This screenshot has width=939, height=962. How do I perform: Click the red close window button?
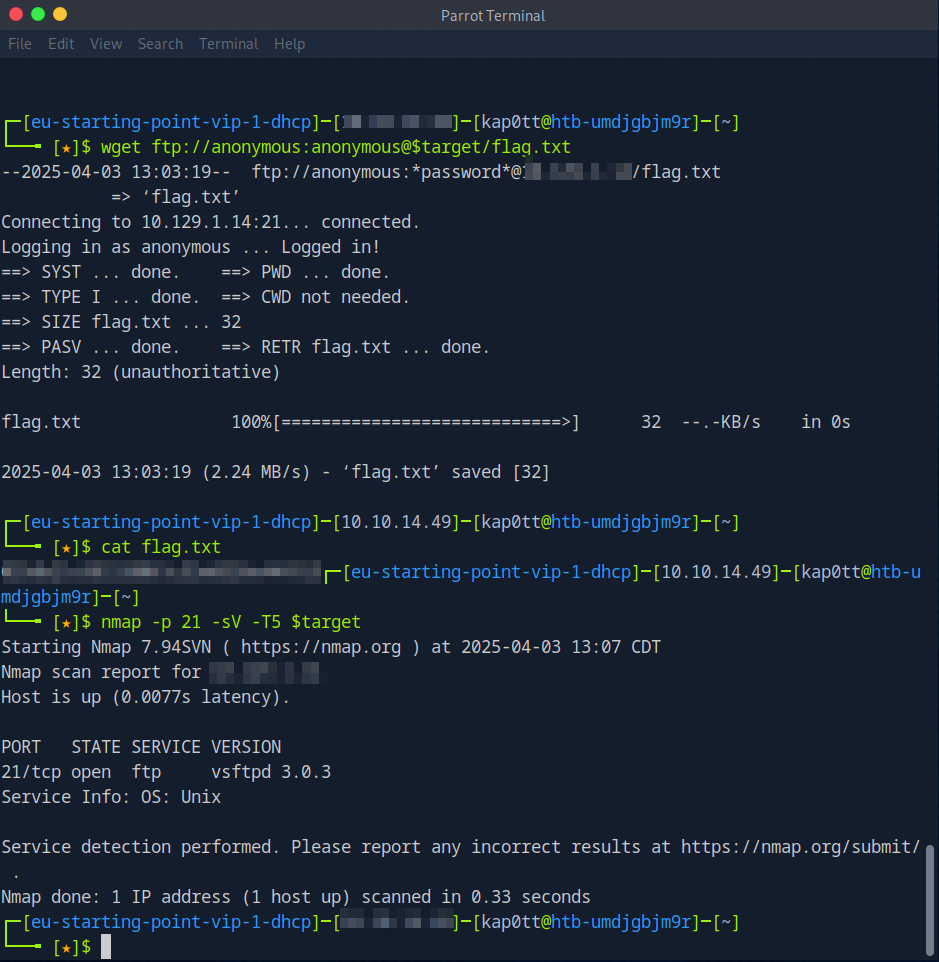[x=16, y=15]
